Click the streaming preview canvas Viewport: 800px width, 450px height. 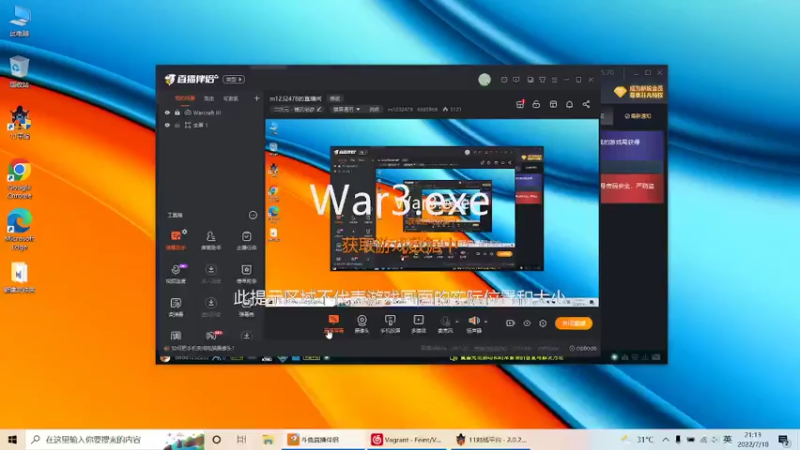432,213
